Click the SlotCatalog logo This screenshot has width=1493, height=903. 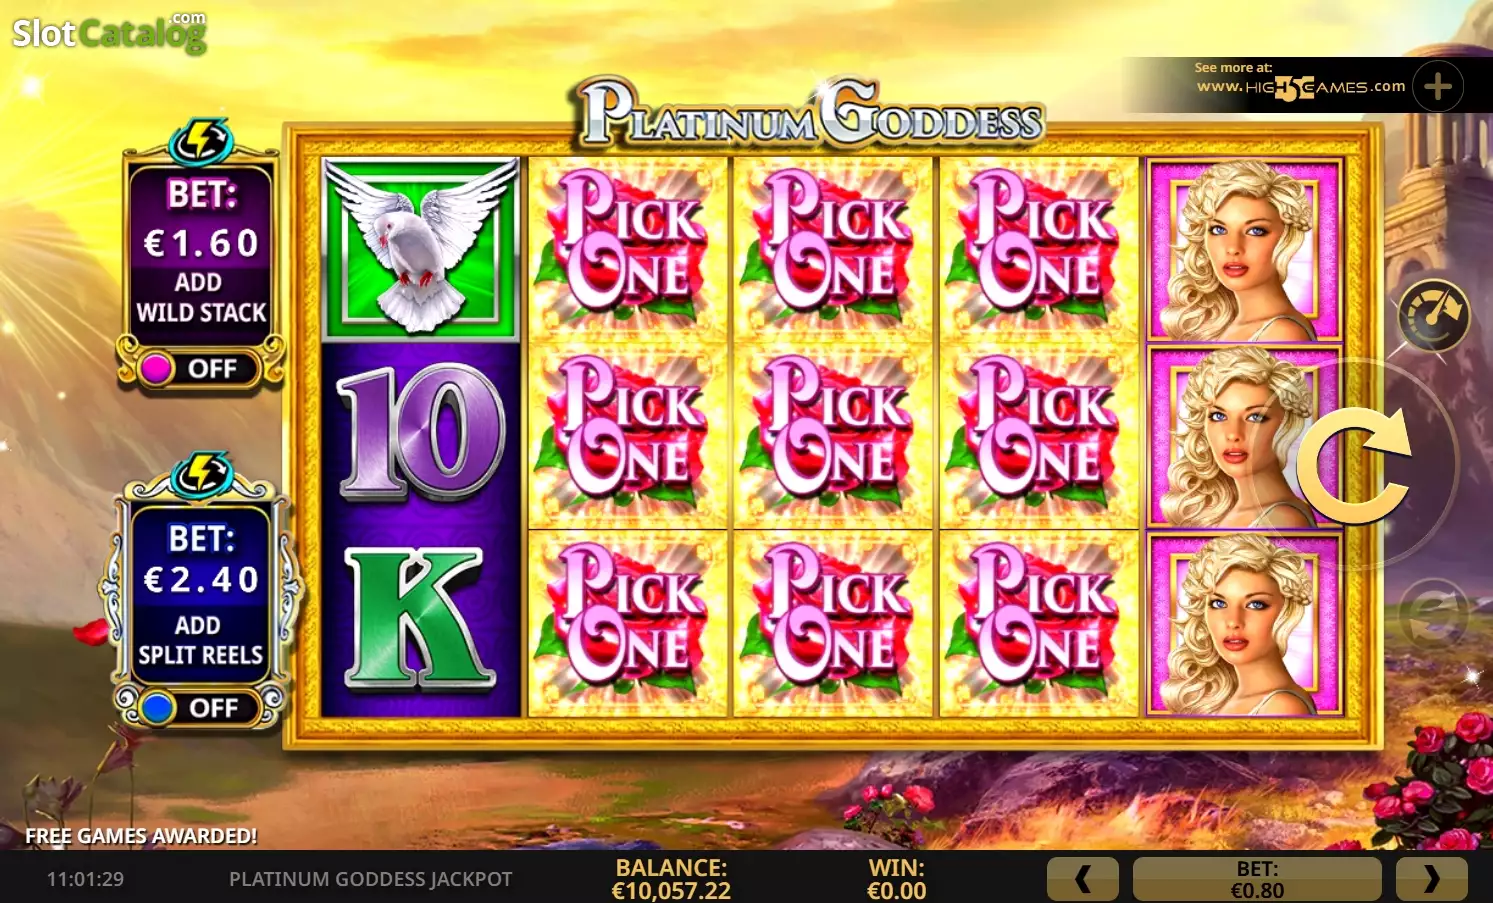tap(110, 32)
